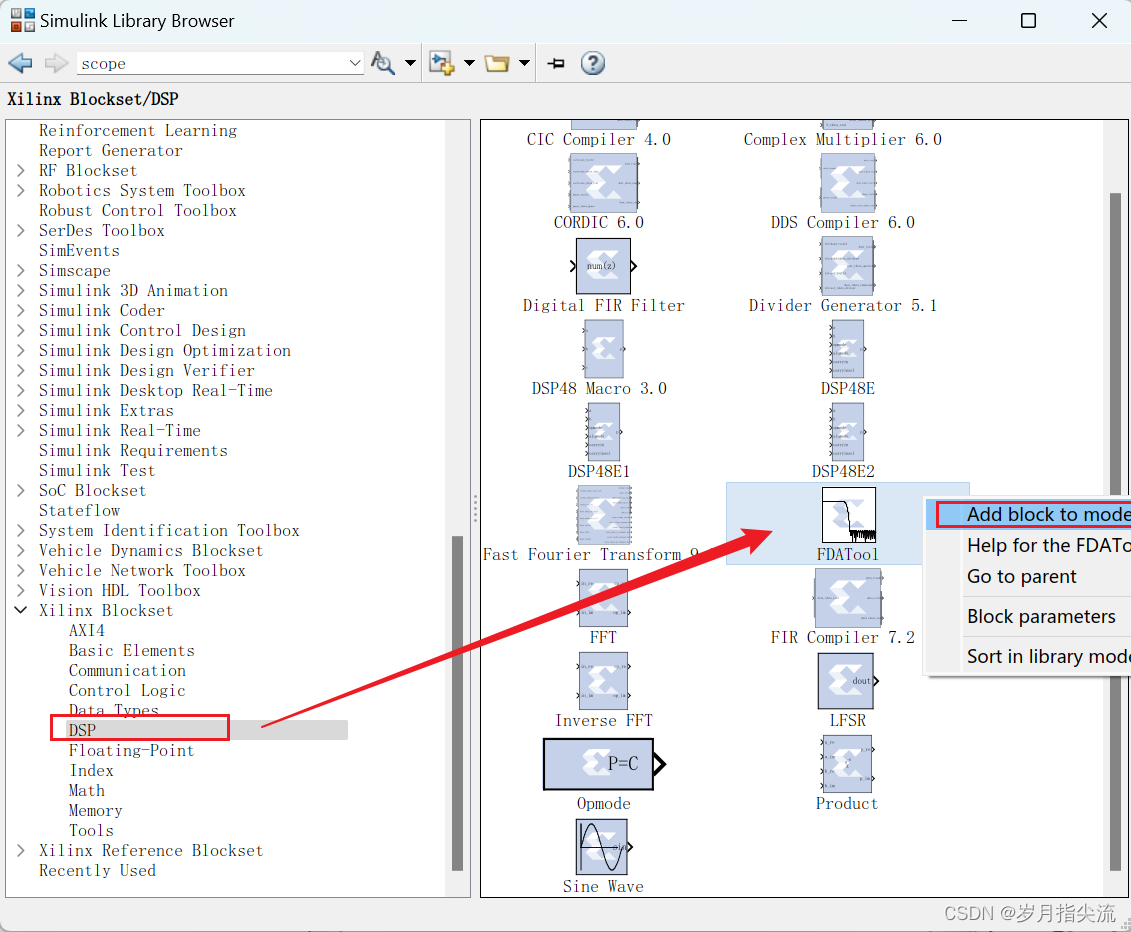
Task: Select Recently Used in tree
Action: (97, 871)
